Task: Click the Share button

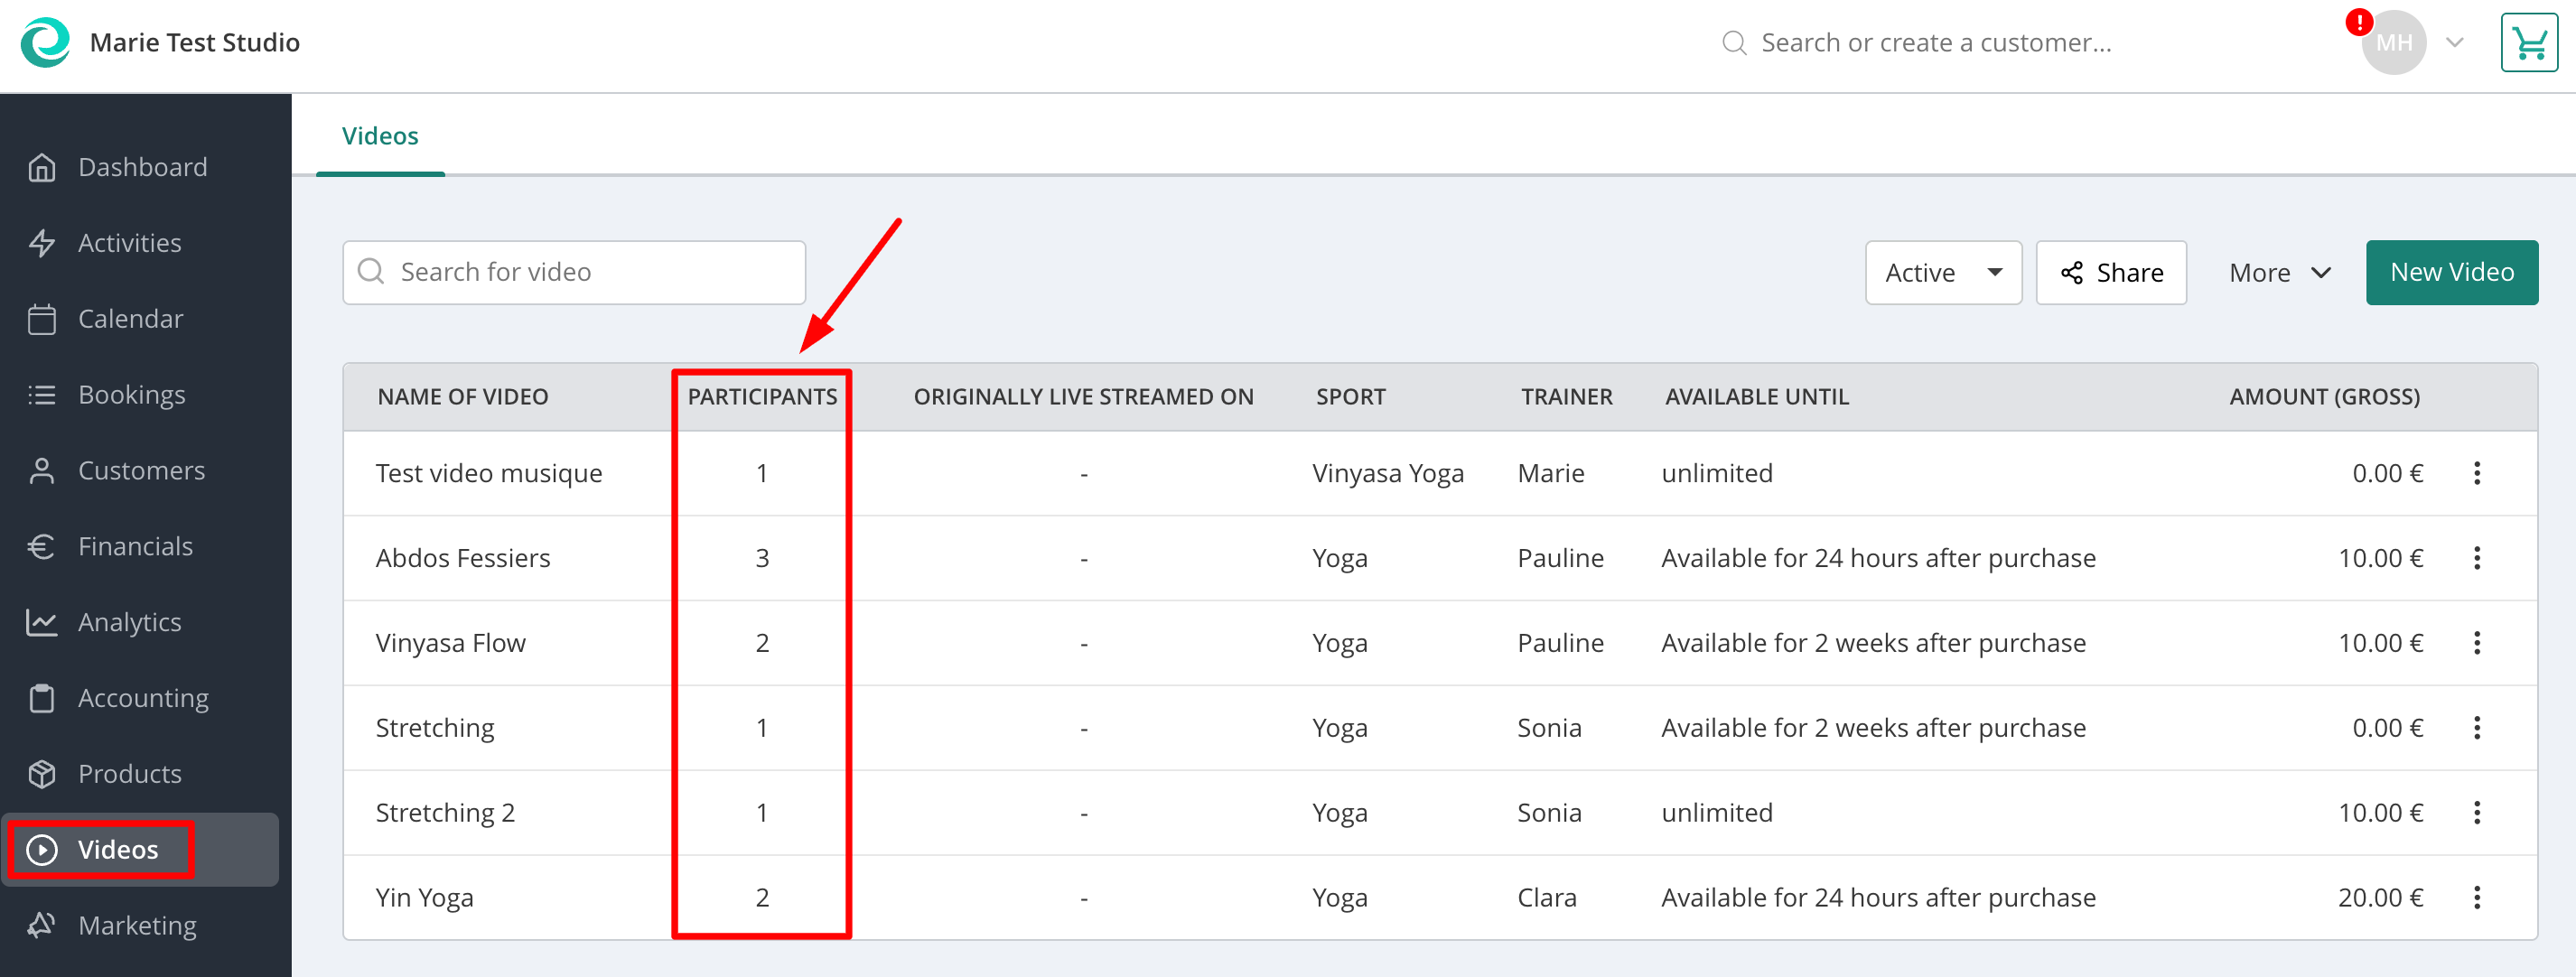Action: point(2111,272)
